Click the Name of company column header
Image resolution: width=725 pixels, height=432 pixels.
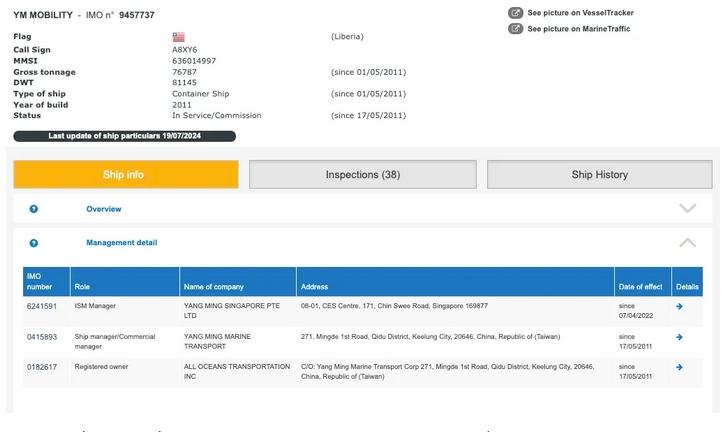238,281
